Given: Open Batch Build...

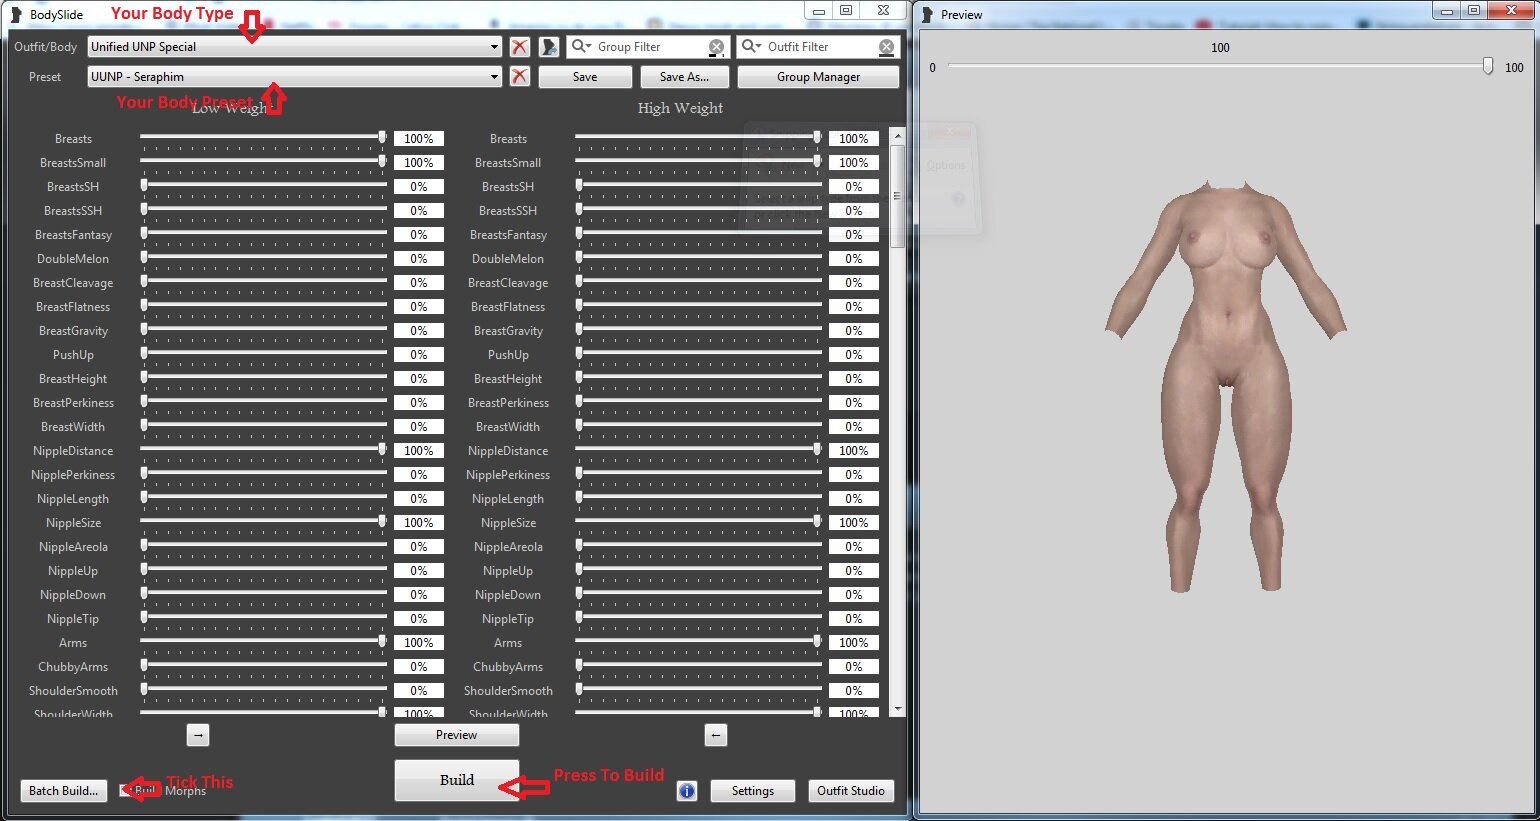Looking at the screenshot, I should pyautogui.click(x=64, y=791).
